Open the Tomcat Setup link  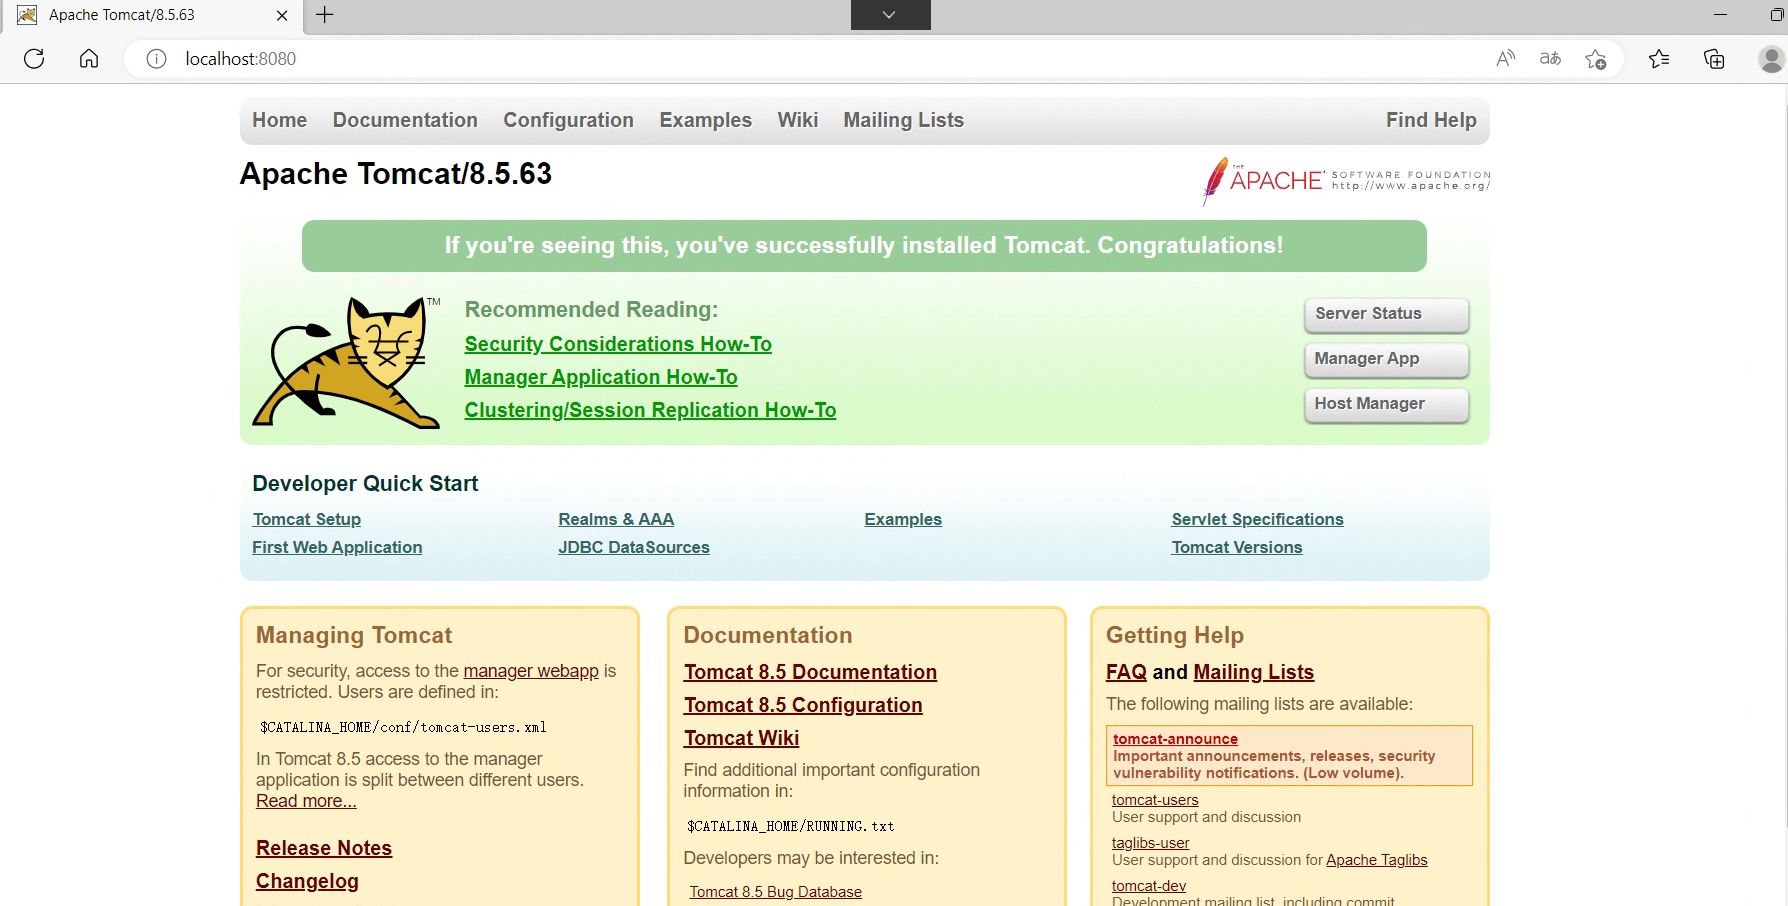[x=306, y=519]
